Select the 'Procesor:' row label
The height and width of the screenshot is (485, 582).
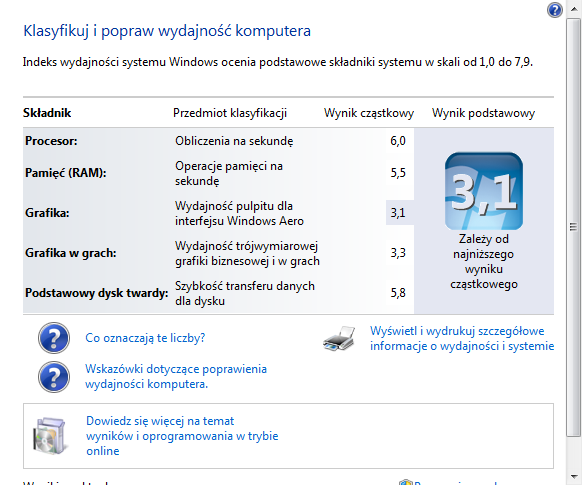(51, 141)
